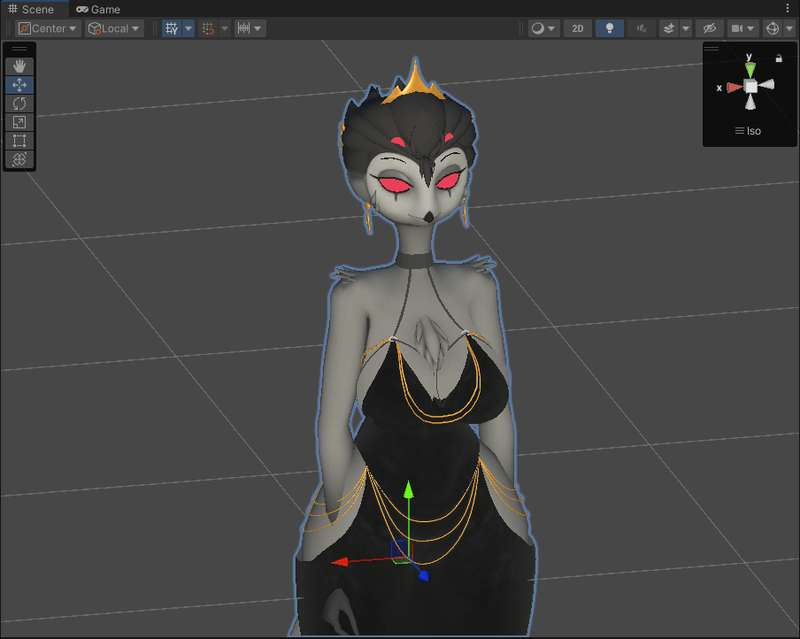Select the Scale tool
Image resolution: width=800 pixels, height=639 pixels.
pyautogui.click(x=19, y=122)
